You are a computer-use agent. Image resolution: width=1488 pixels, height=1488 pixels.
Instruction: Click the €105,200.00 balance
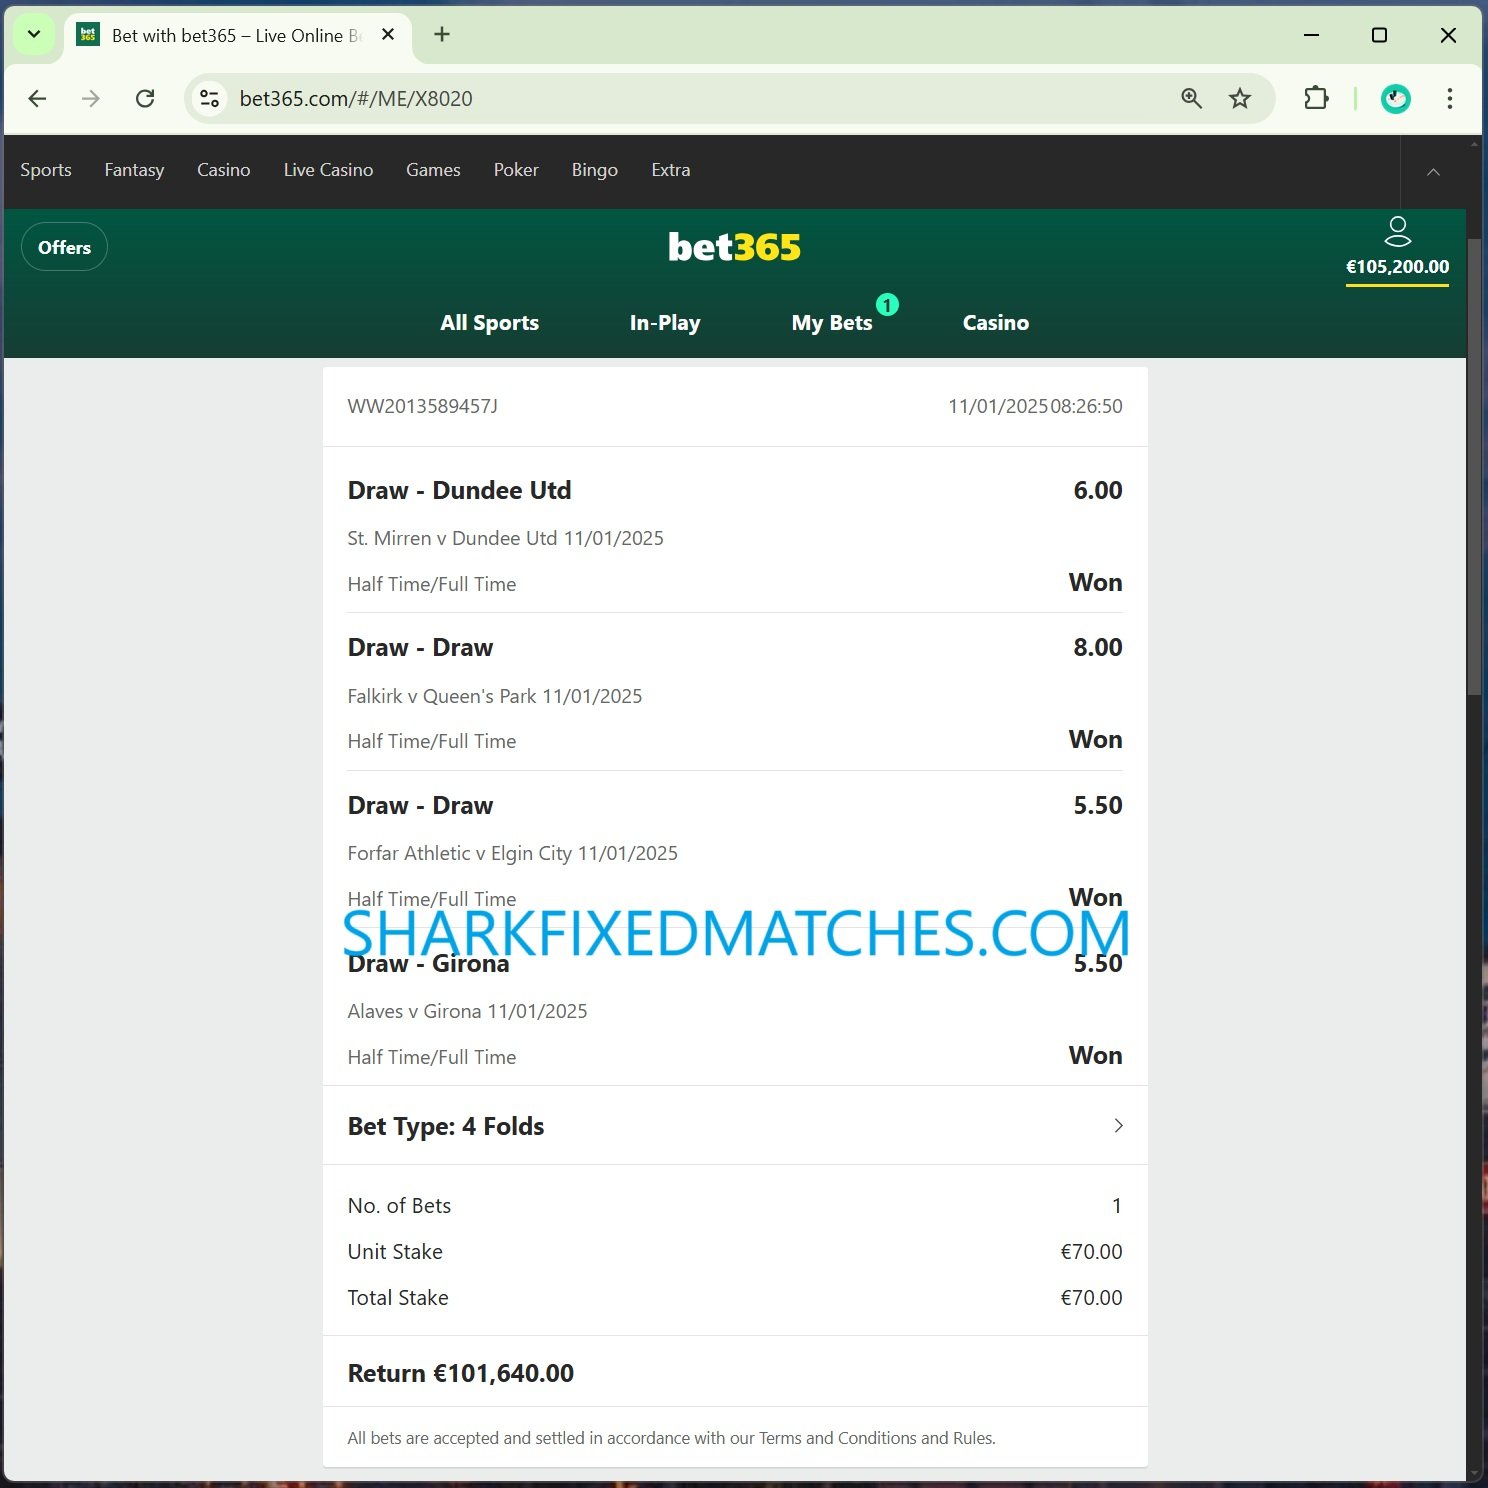(x=1397, y=267)
